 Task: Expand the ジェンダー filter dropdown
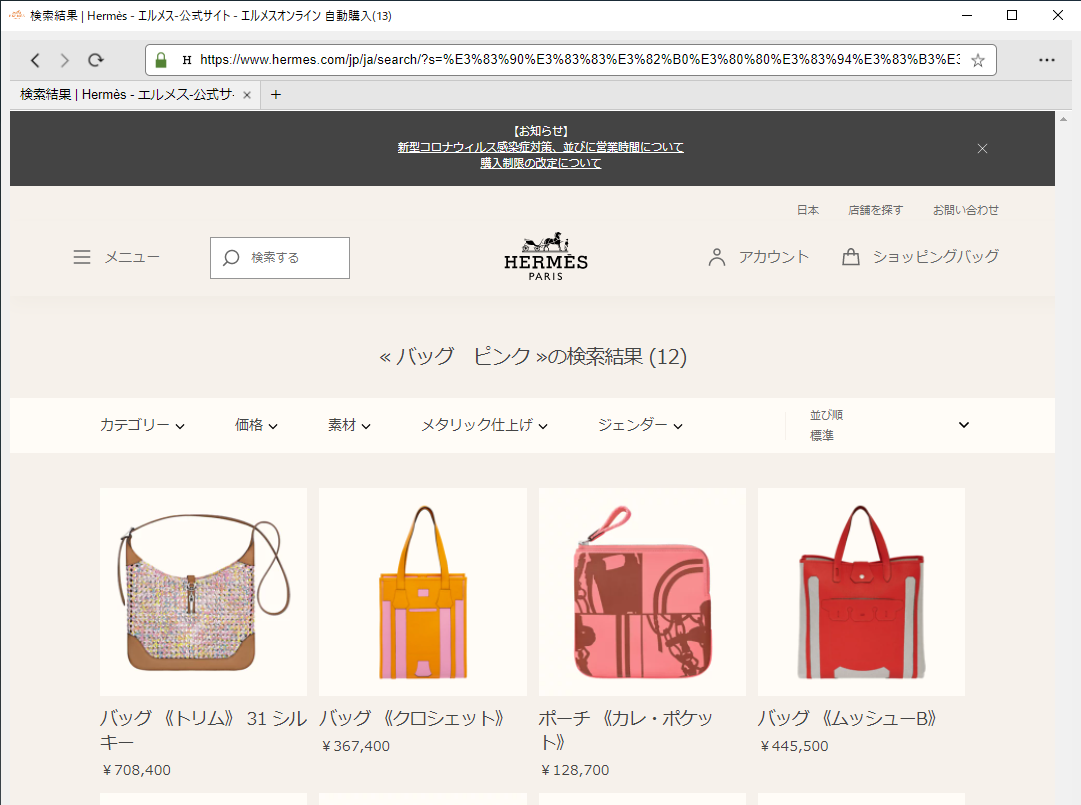tap(640, 425)
